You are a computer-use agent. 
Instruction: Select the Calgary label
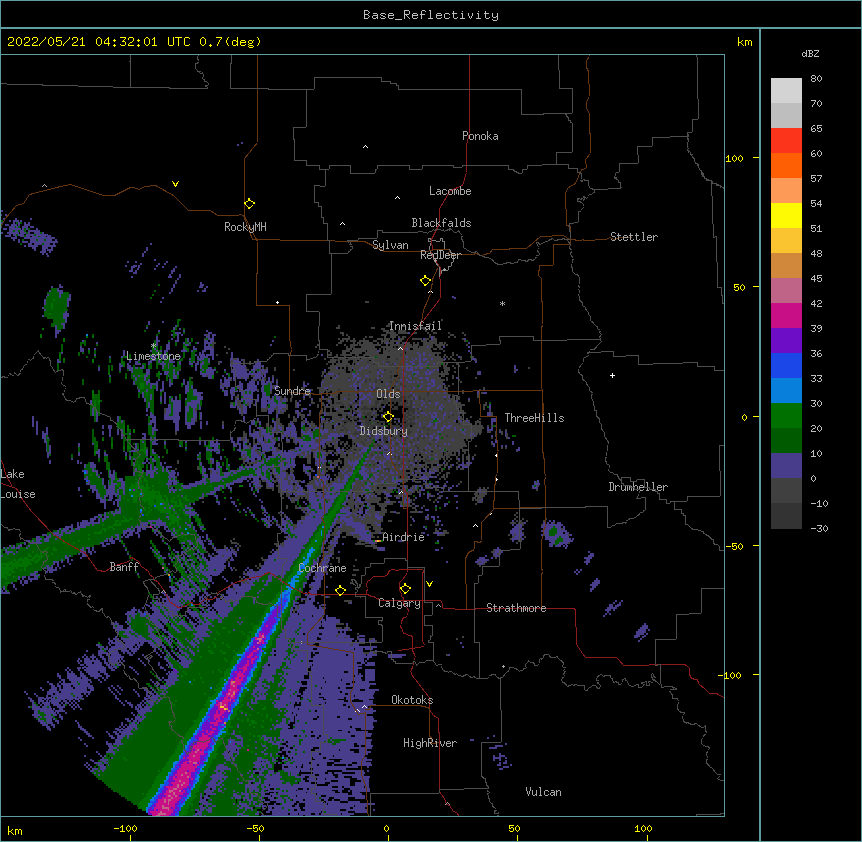pos(399,603)
